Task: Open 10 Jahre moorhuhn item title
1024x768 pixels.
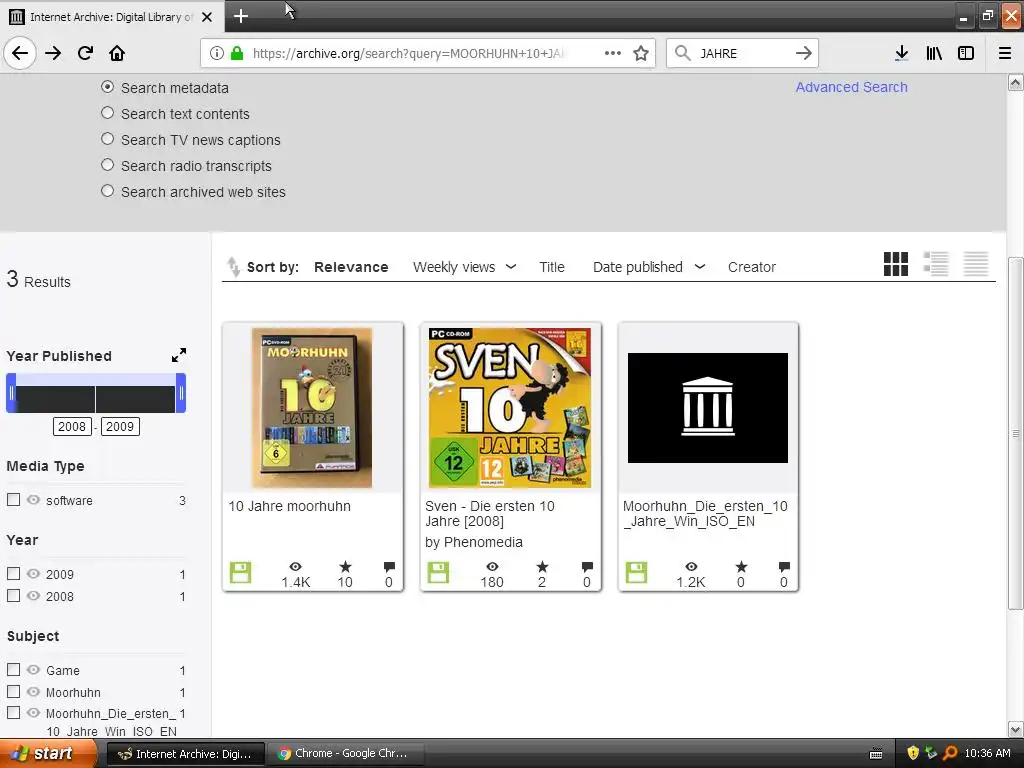Action: point(289,506)
